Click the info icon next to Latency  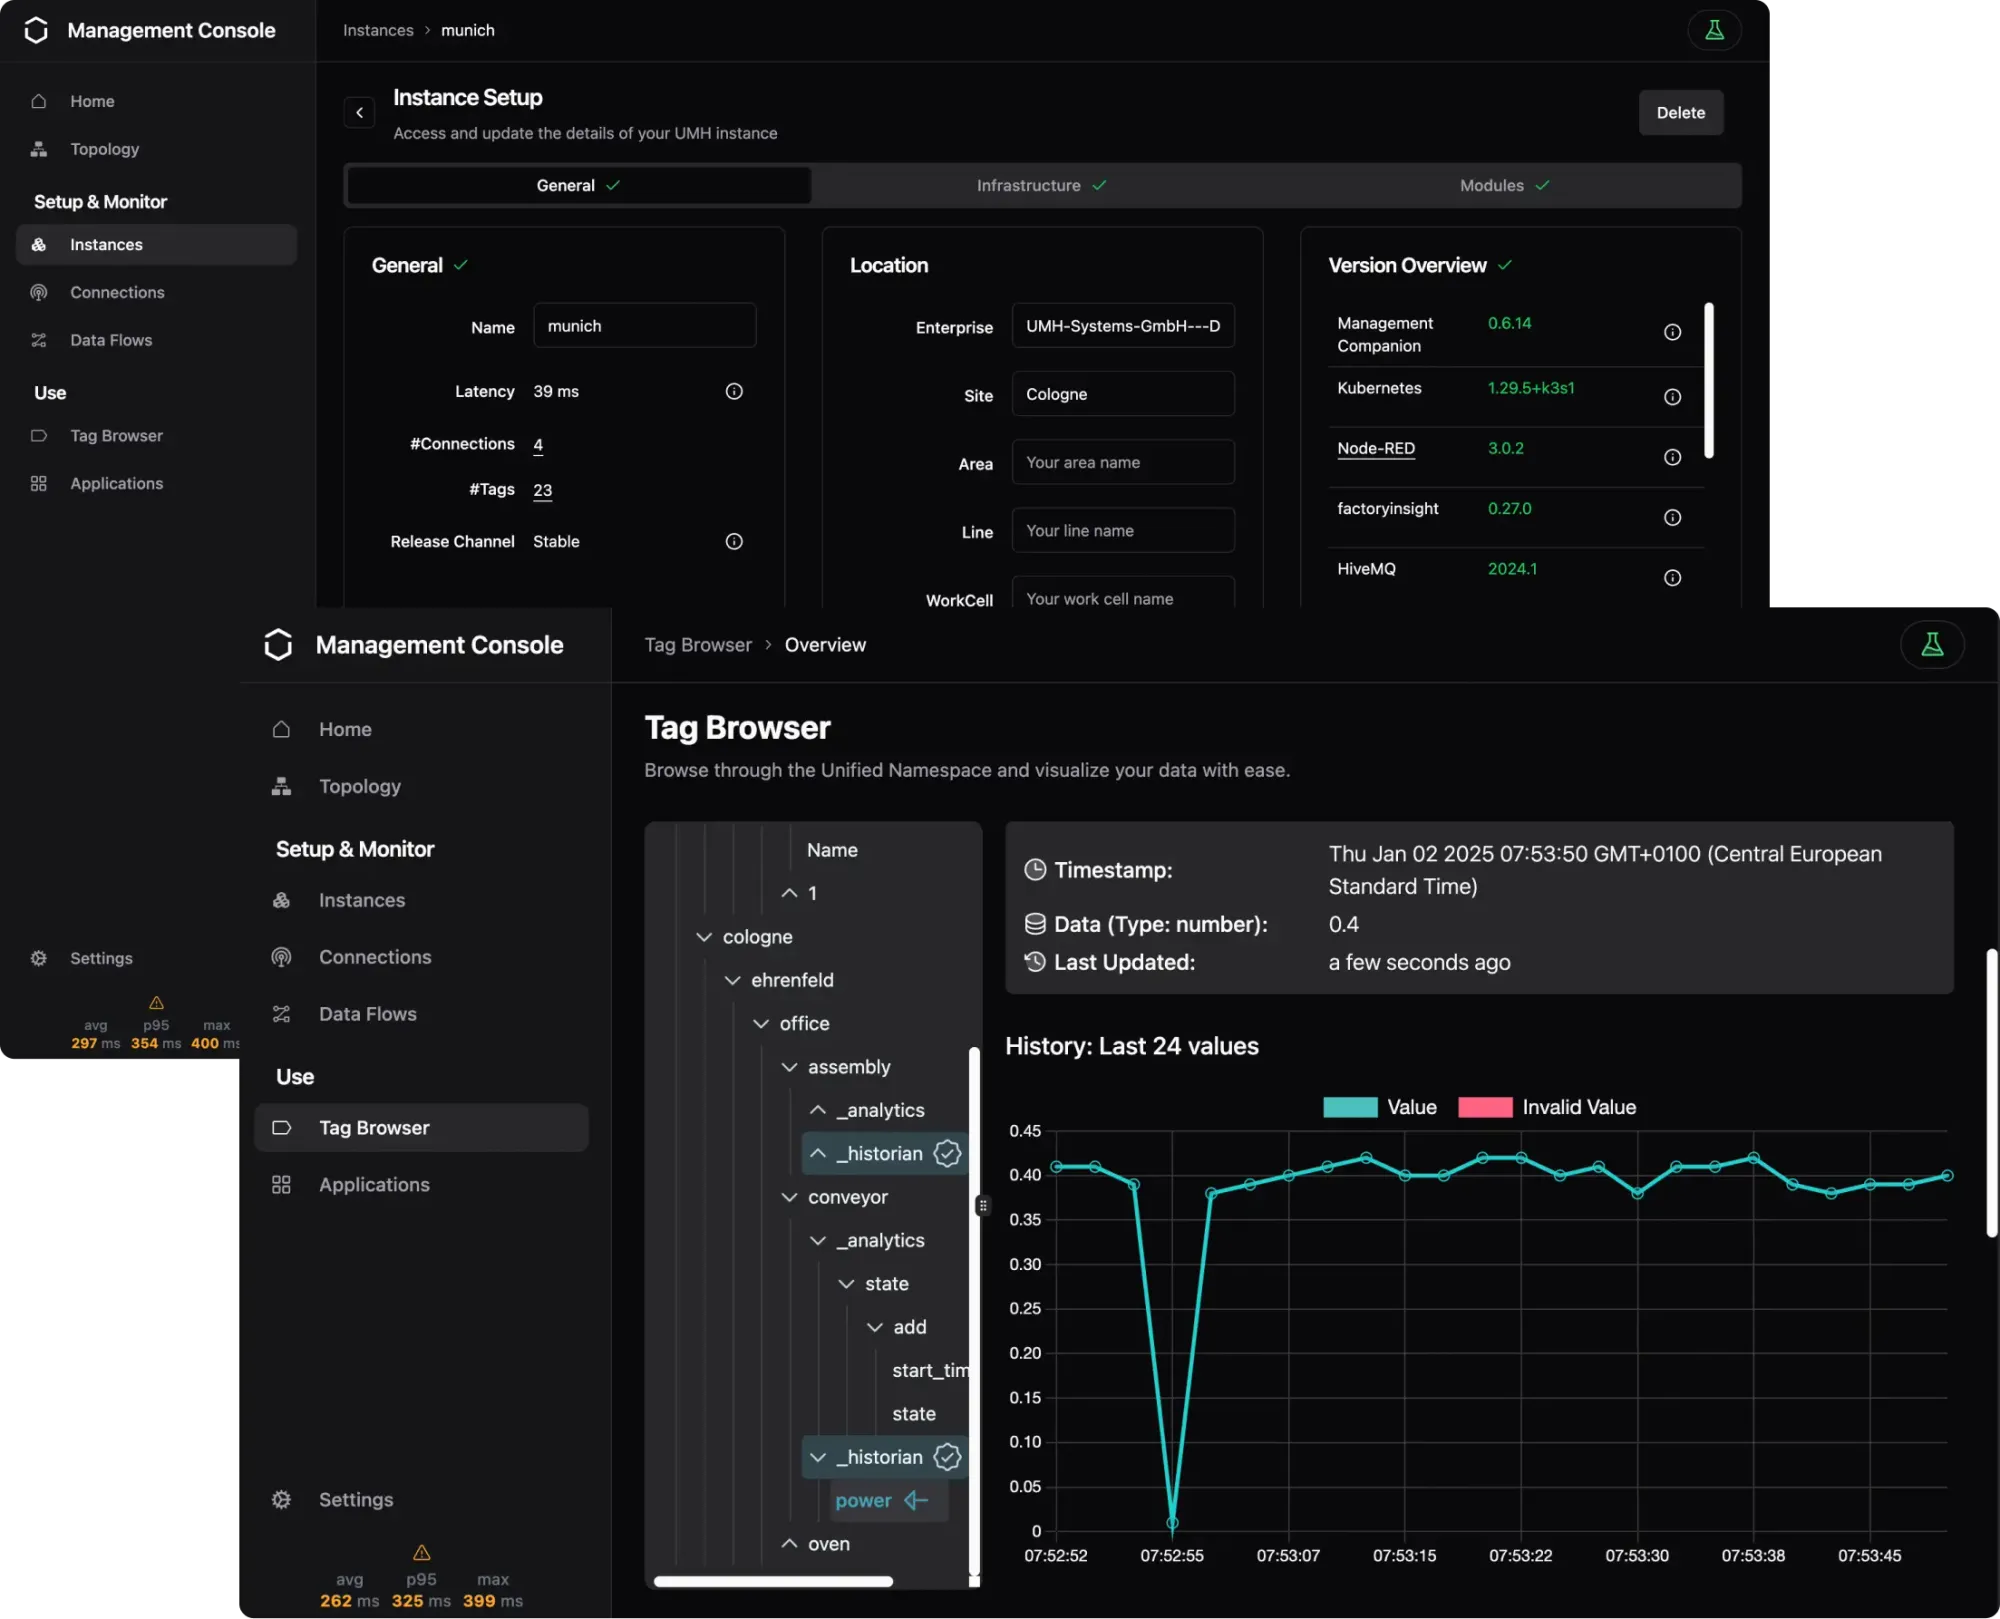click(734, 391)
